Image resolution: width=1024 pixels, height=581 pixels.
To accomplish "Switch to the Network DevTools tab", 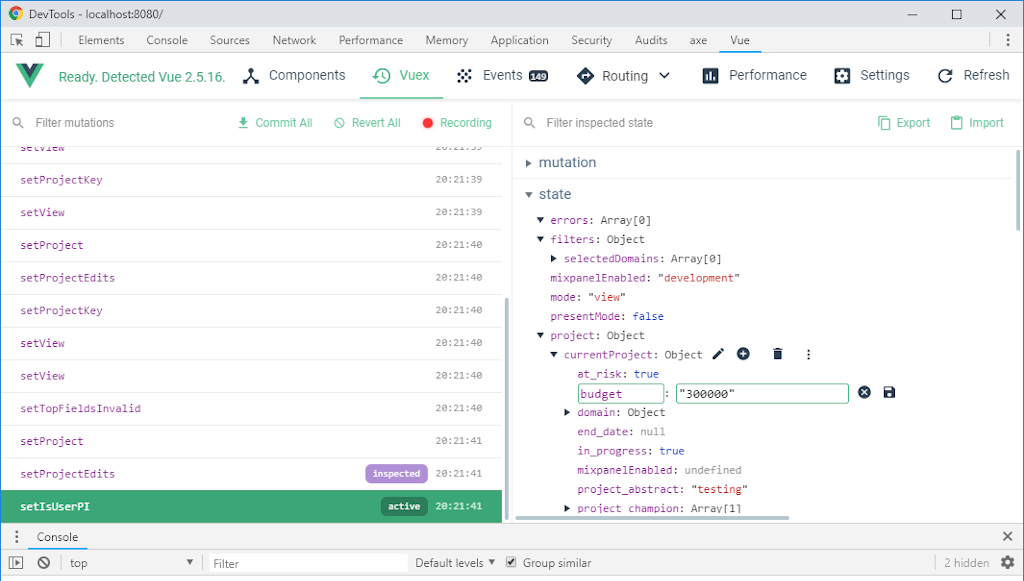I will (x=294, y=40).
